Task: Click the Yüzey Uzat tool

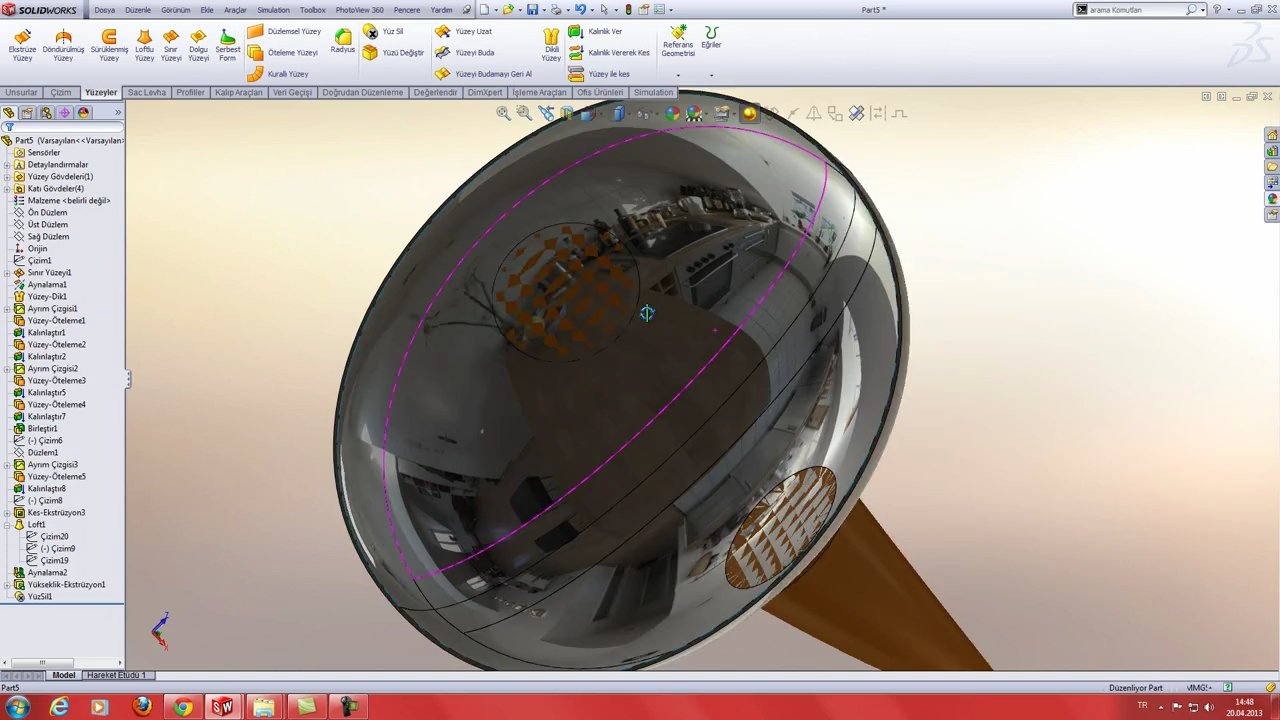Action: pyautogui.click(x=464, y=31)
